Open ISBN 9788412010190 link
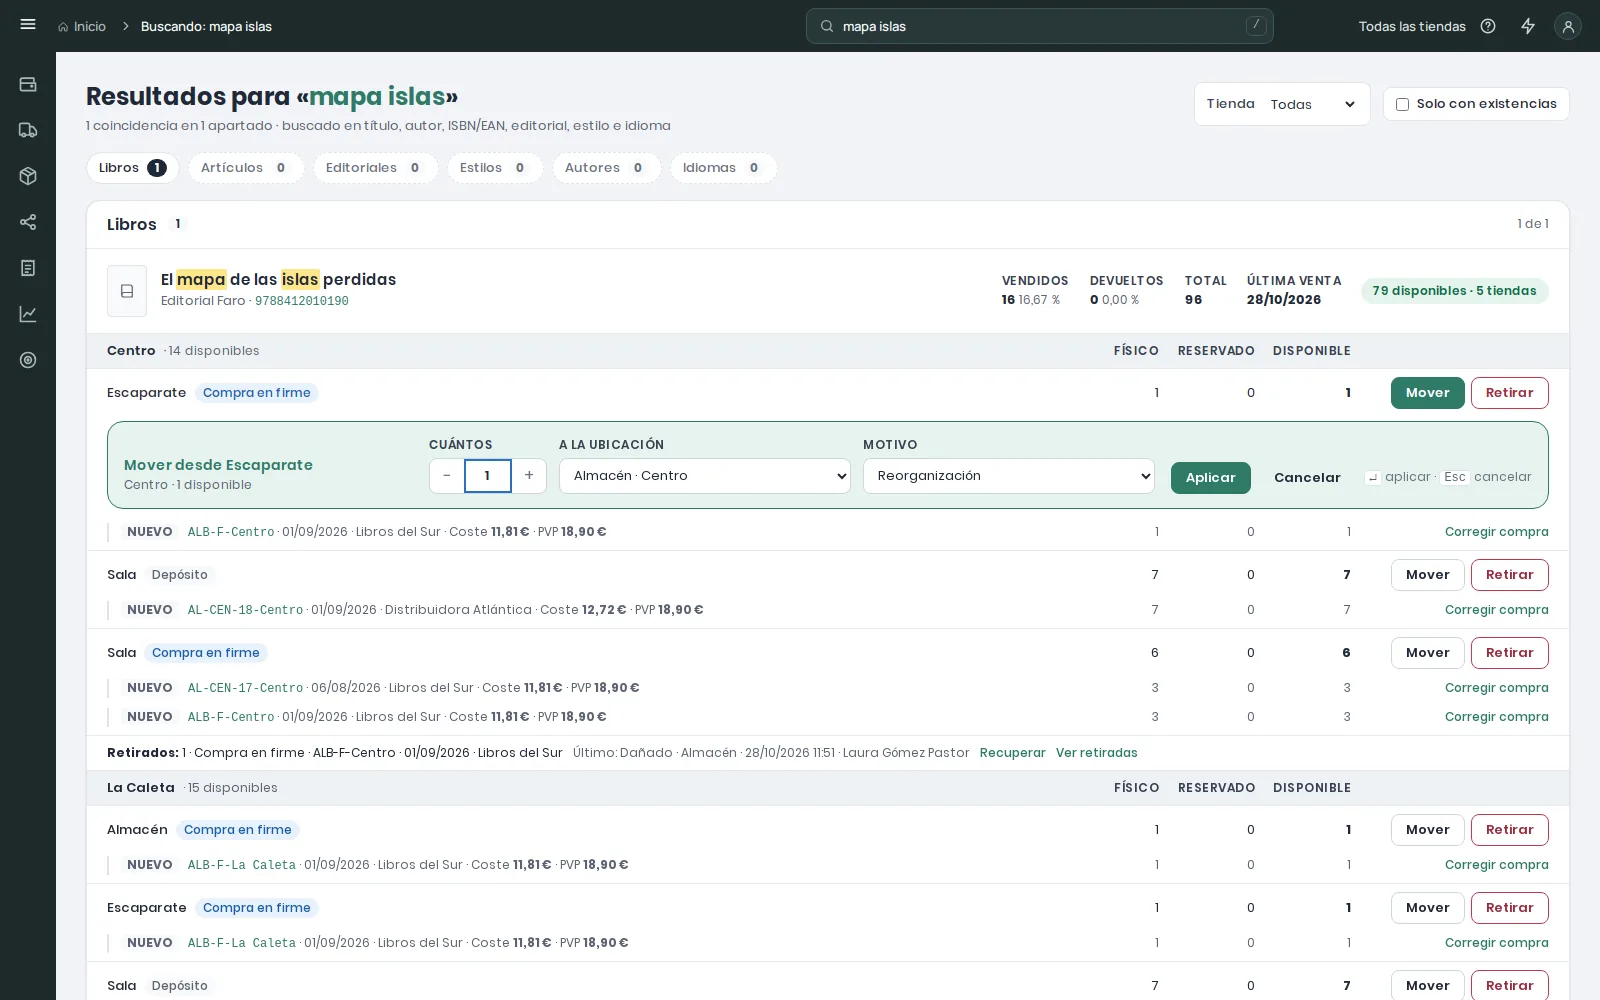 pos(301,301)
